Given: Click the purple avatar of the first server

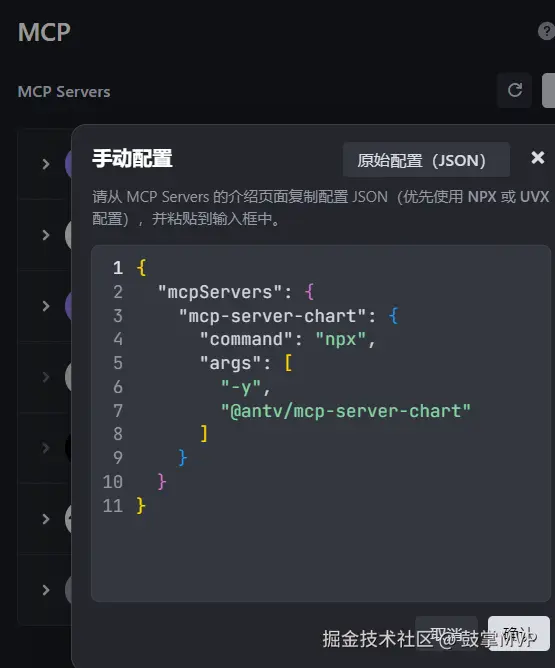Looking at the screenshot, I should (x=68, y=164).
